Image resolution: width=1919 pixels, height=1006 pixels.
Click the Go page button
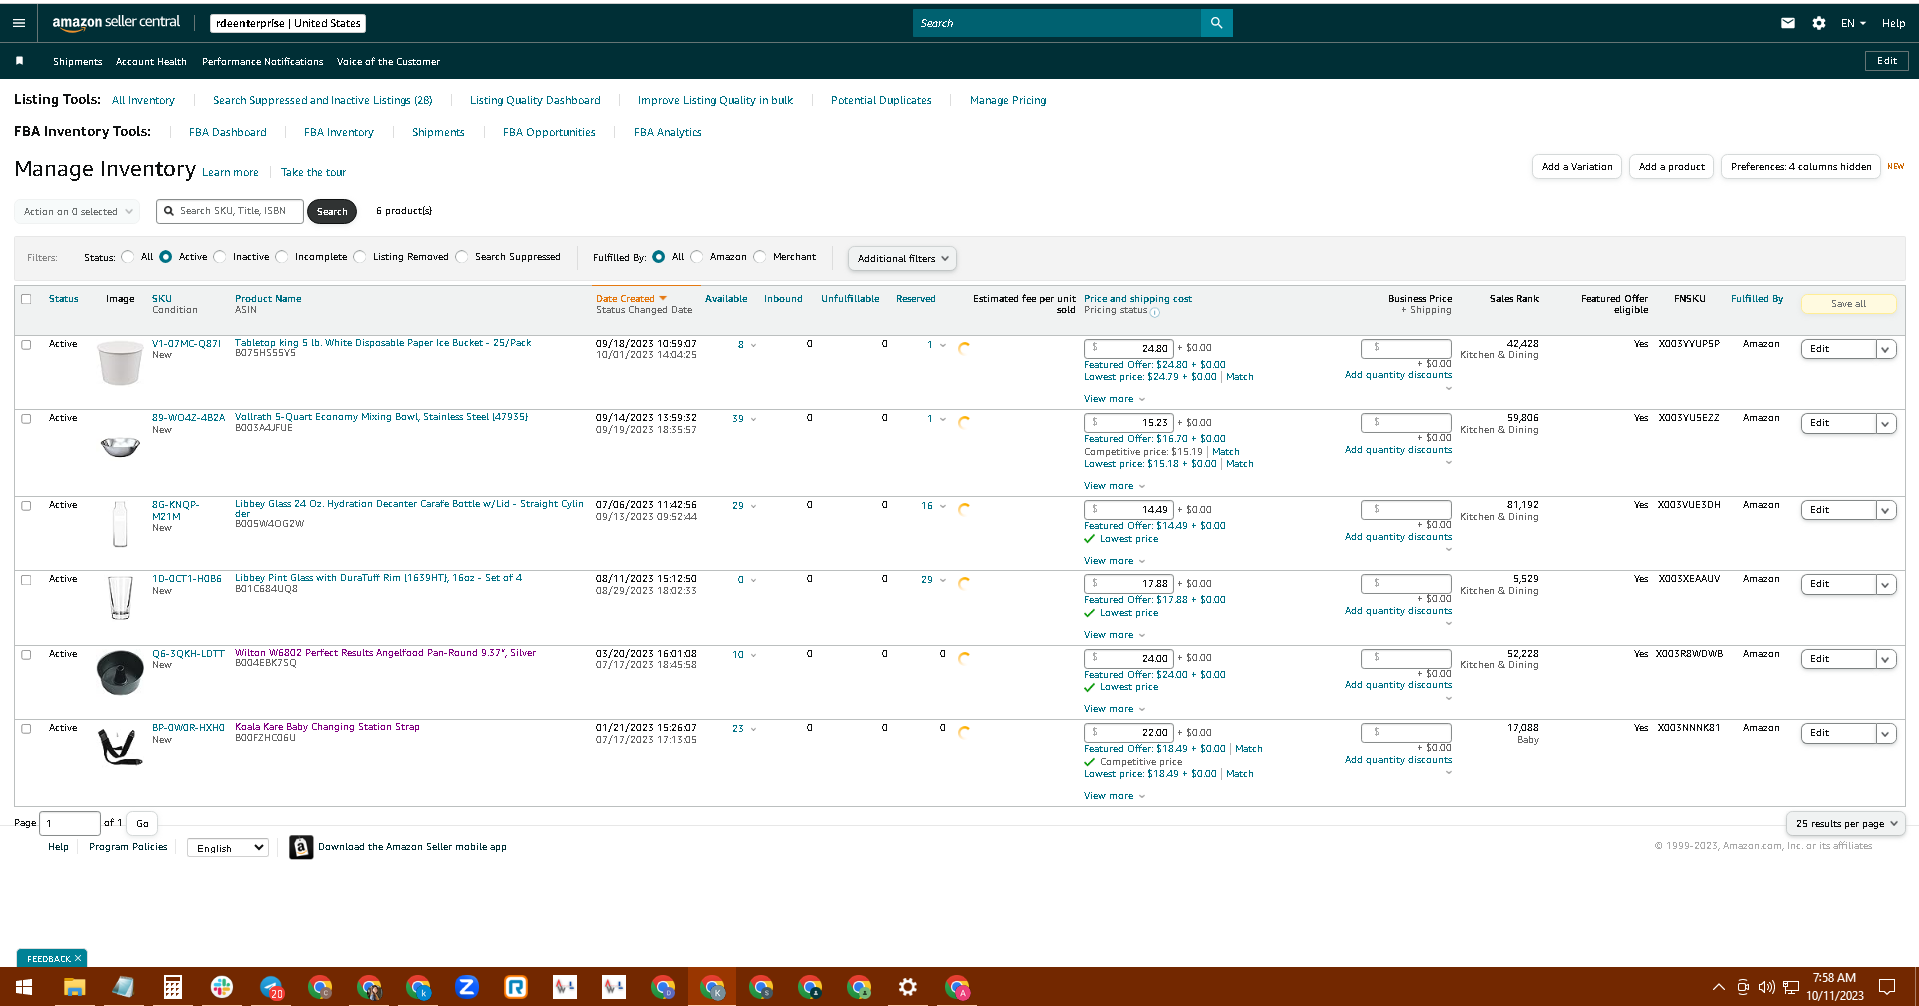tap(142, 824)
